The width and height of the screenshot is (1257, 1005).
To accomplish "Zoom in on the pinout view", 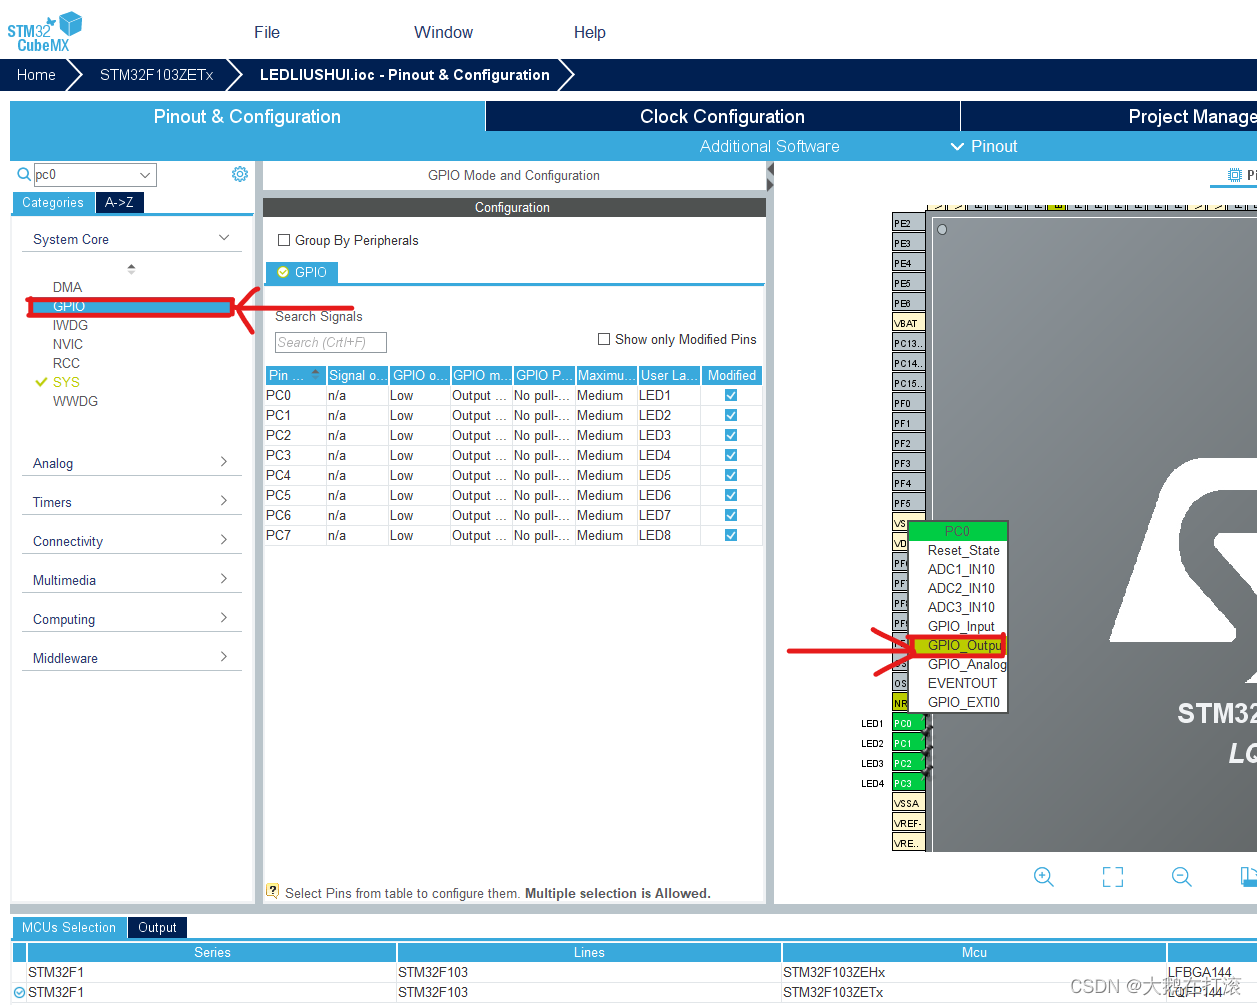I will [x=1044, y=877].
